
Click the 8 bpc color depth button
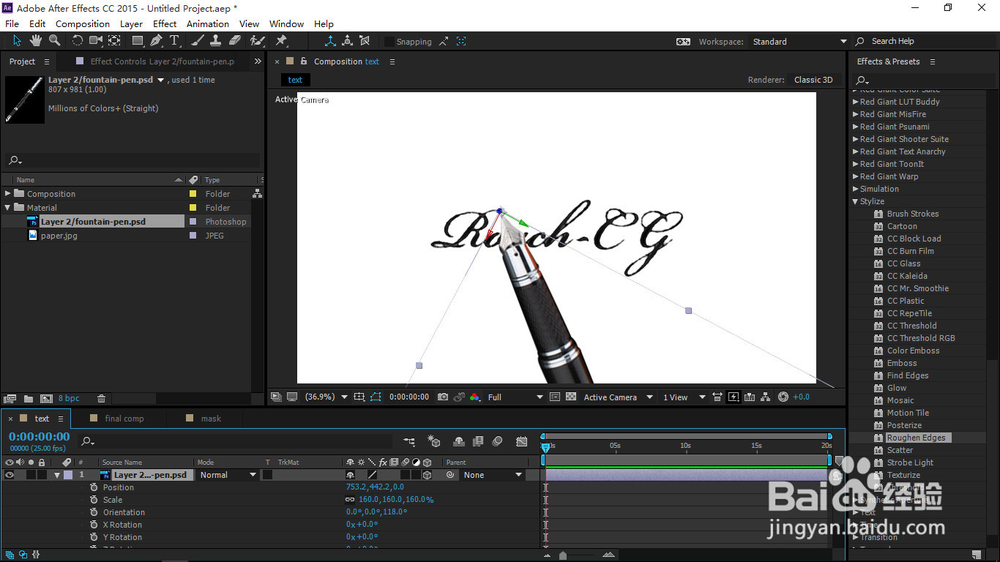69,399
